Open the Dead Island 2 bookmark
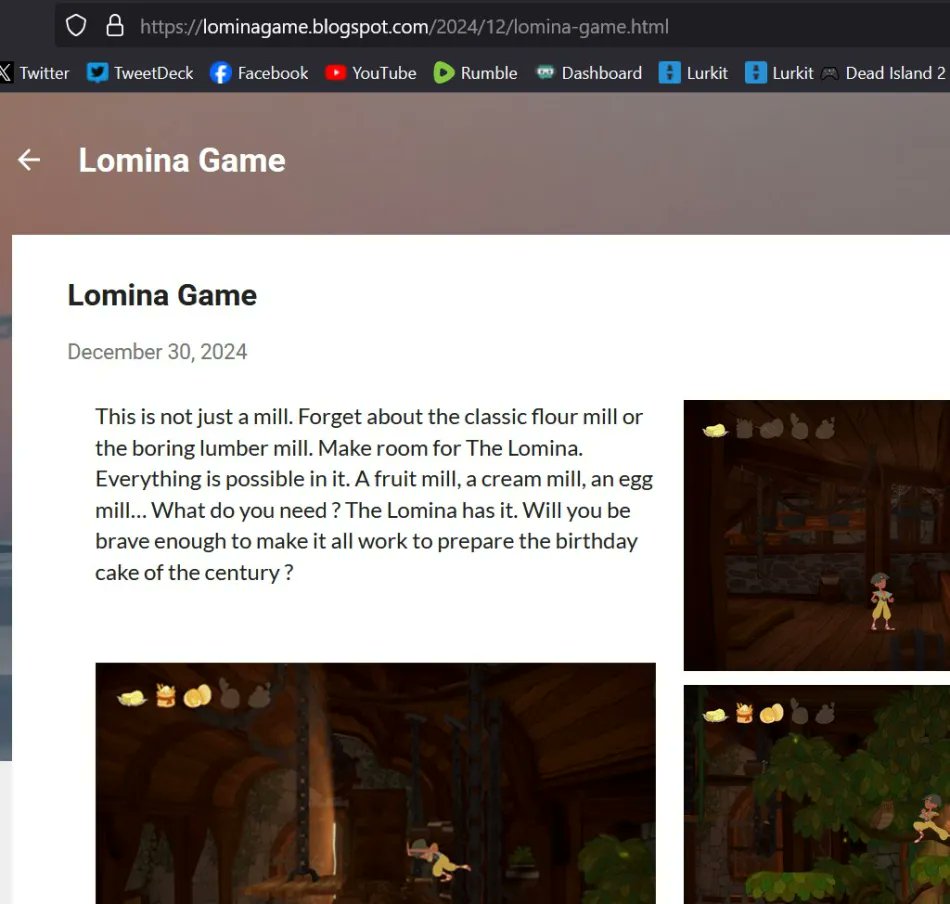The image size is (950, 904). (x=883, y=73)
